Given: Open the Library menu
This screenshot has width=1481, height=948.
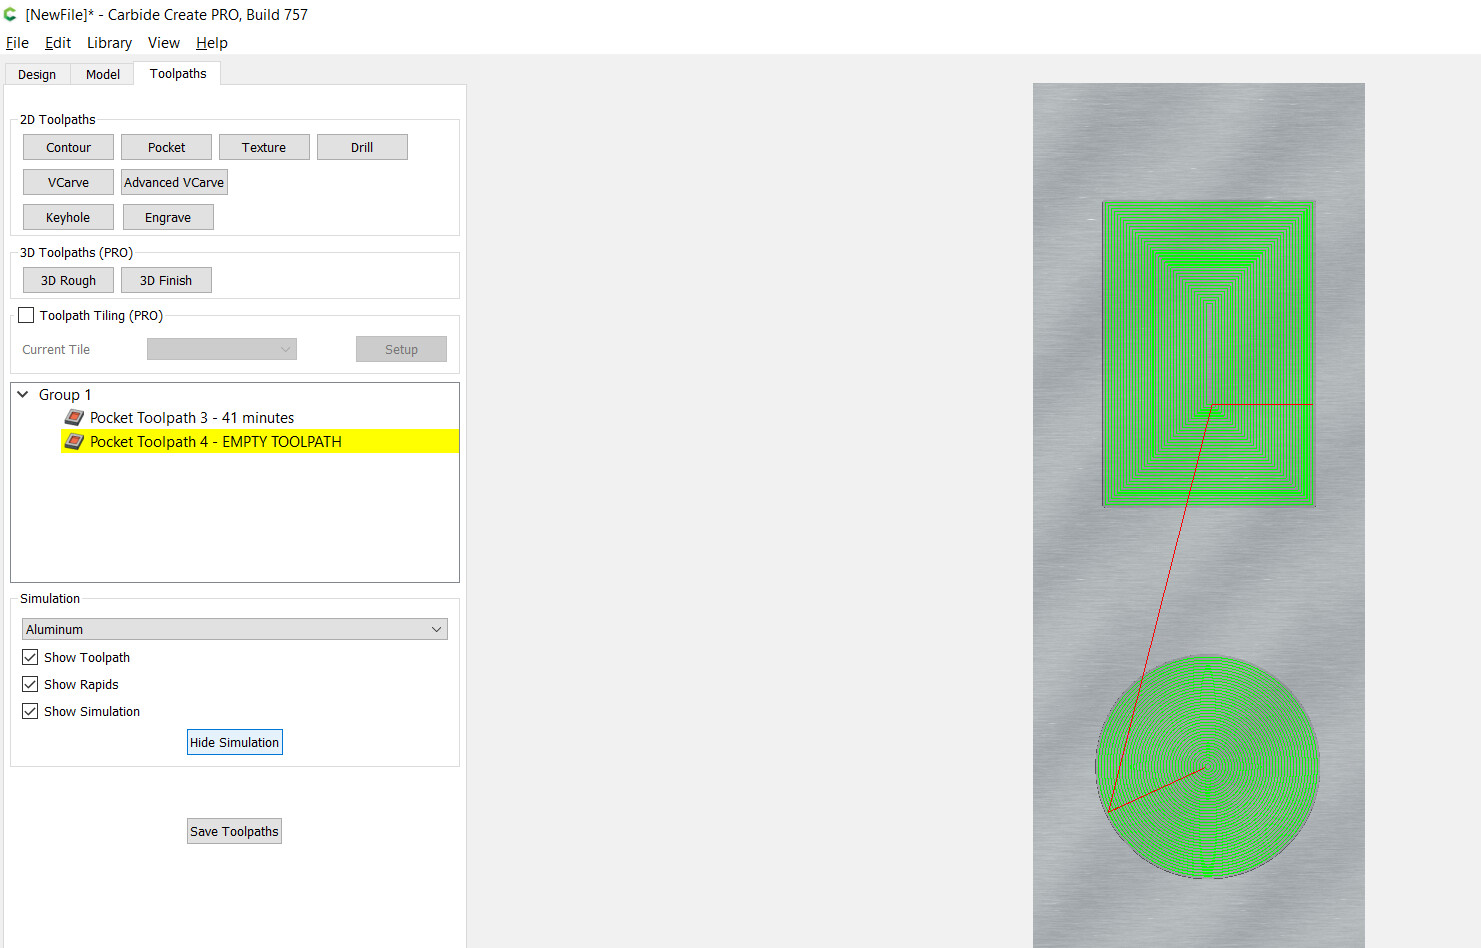Looking at the screenshot, I should click(x=109, y=43).
